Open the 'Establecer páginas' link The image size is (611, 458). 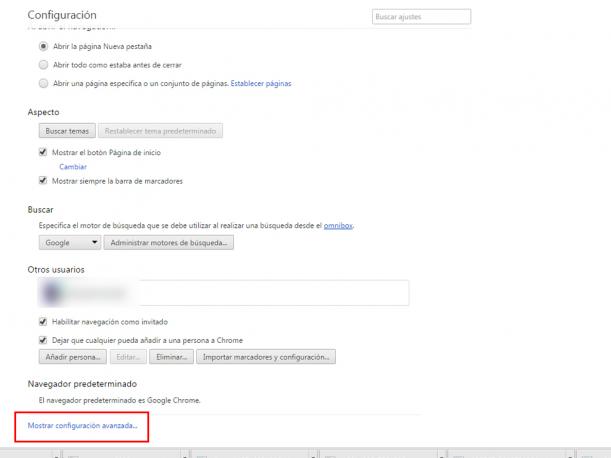261,83
